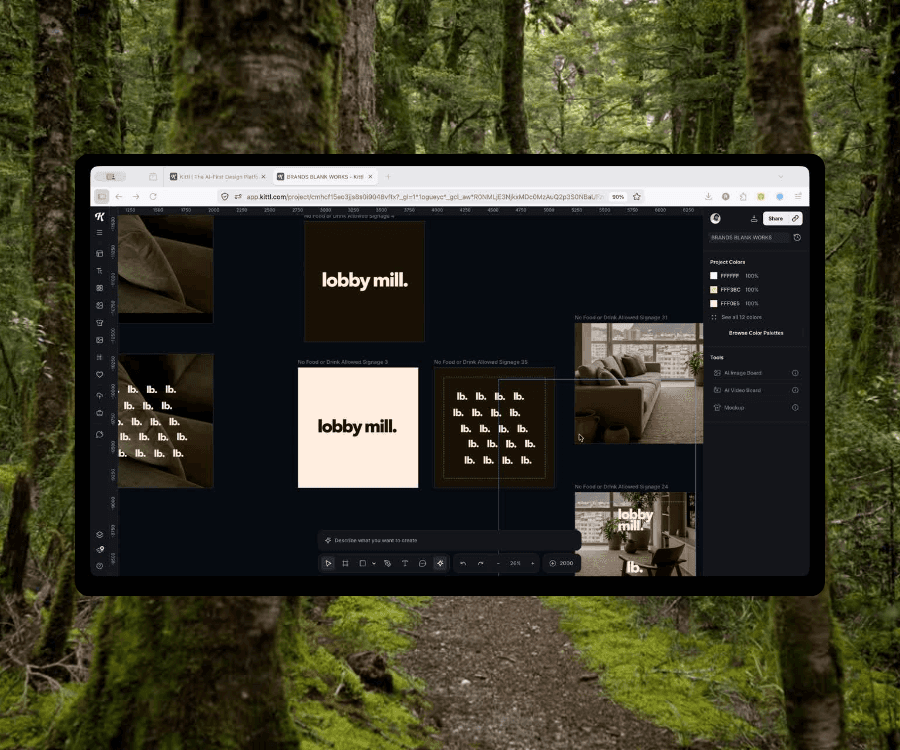Open the AI Image Board tool
This screenshot has height=750, width=900.
(743, 373)
